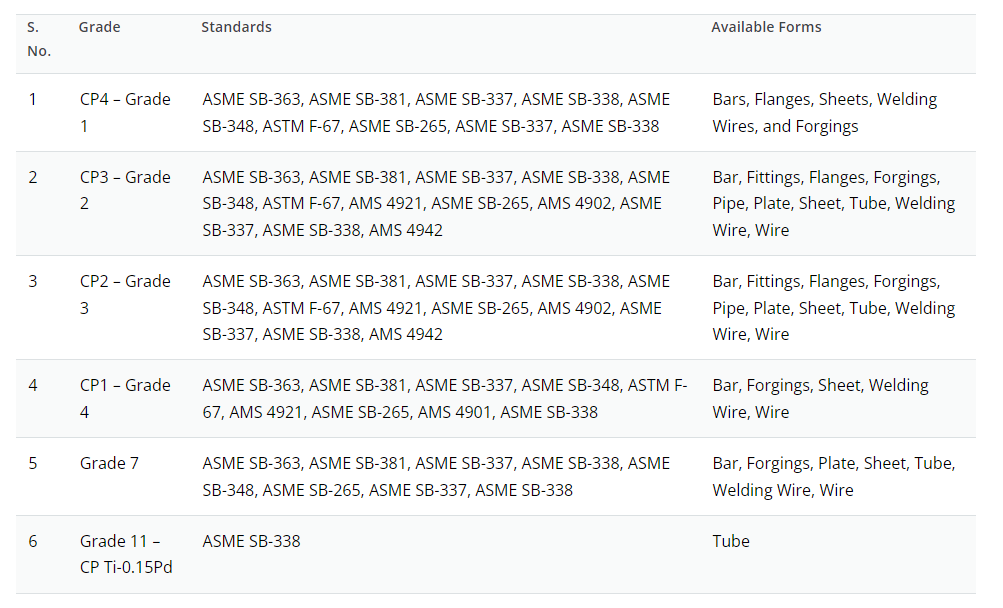The width and height of the screenshot is (1003, 608).
Task: Click the "Grade" column header
Action: point(99,27)
